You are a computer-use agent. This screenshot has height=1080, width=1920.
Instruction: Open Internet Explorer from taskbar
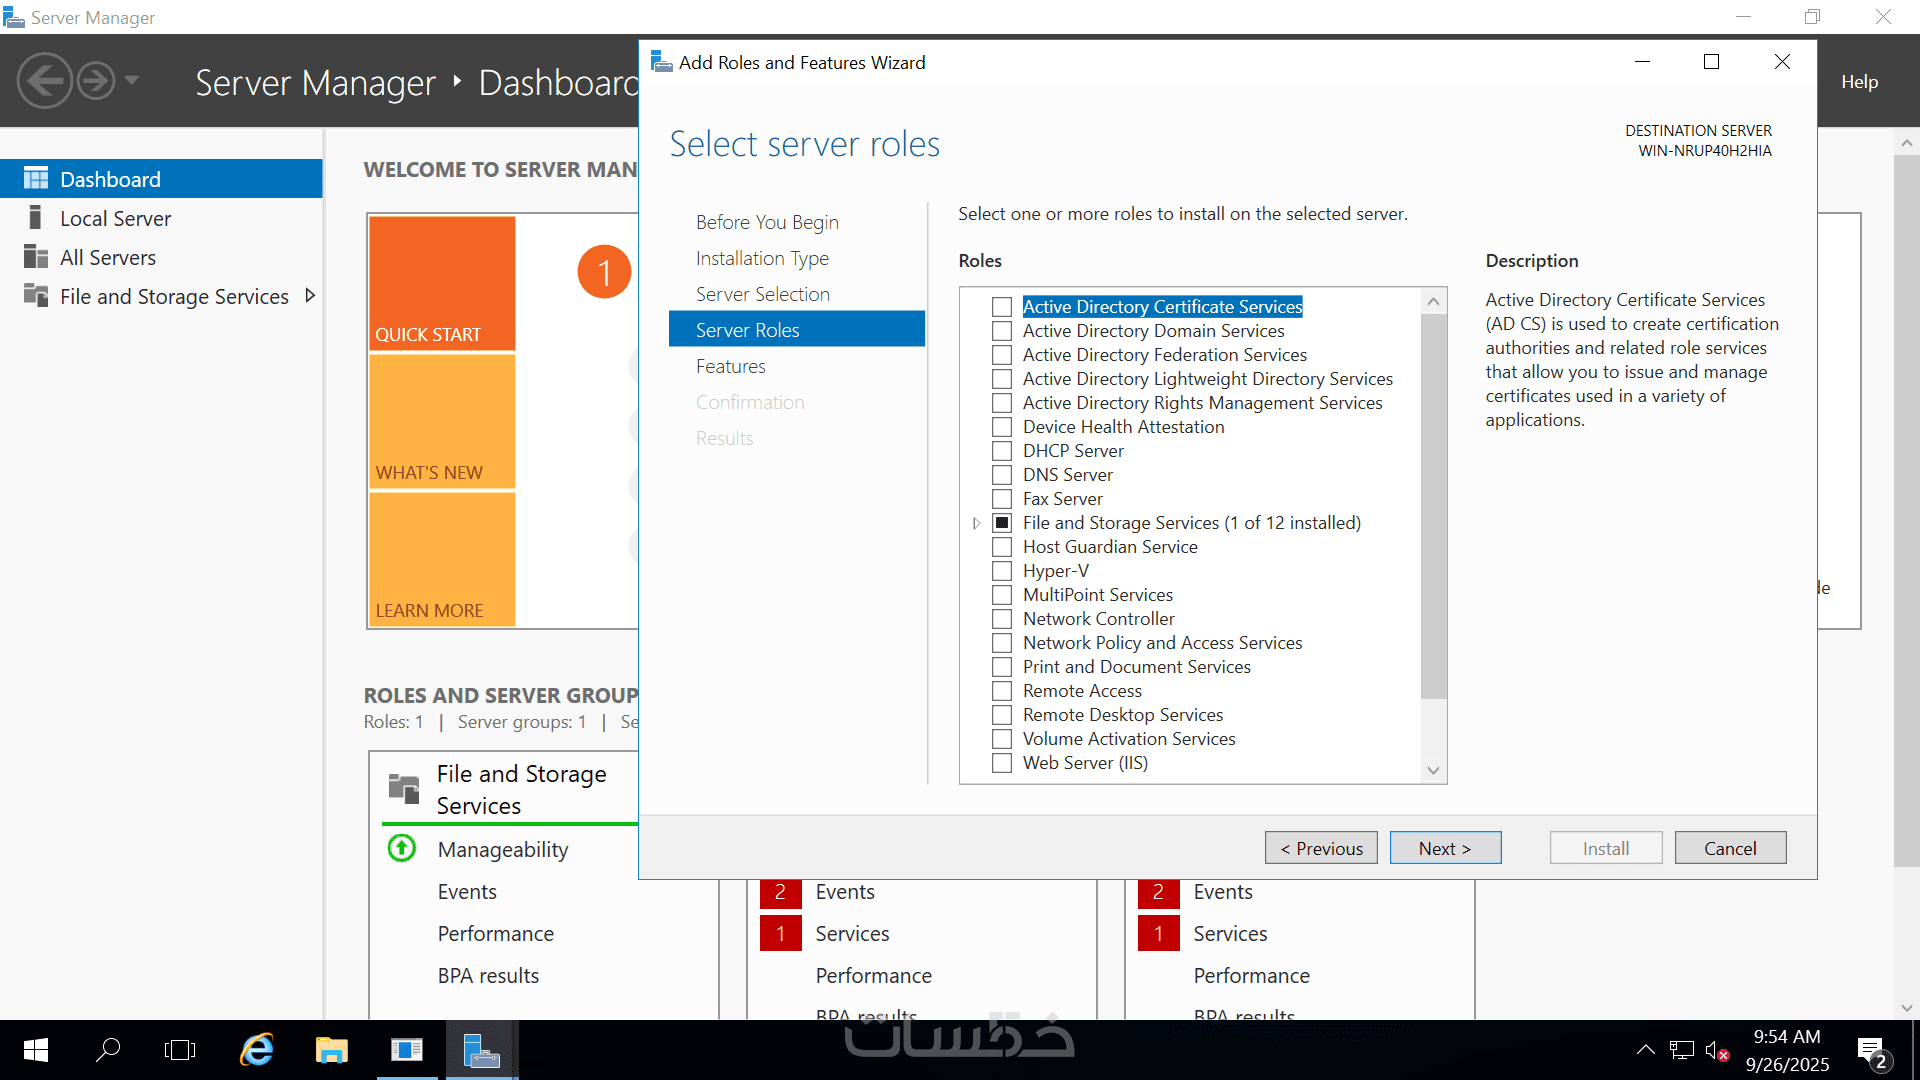[x=257, y=1050]
